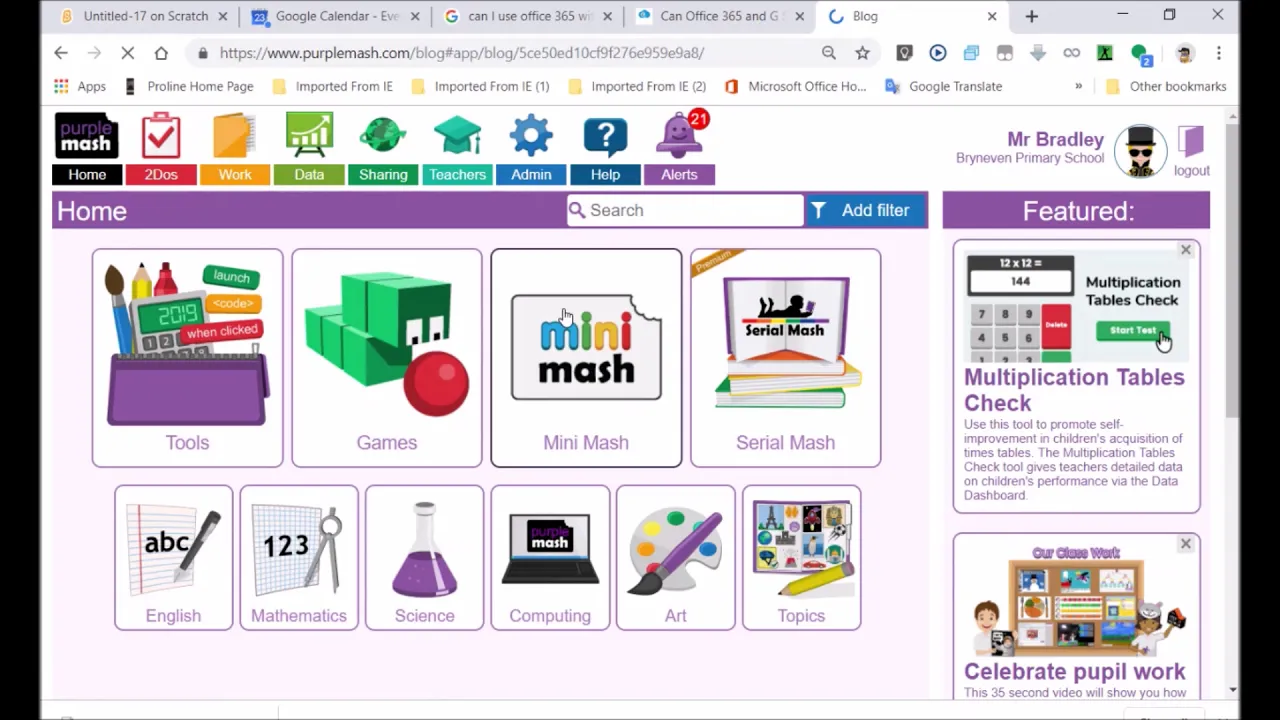Select the Admin menu label
The image size is (1280, 720).
[x=531, y=174]
